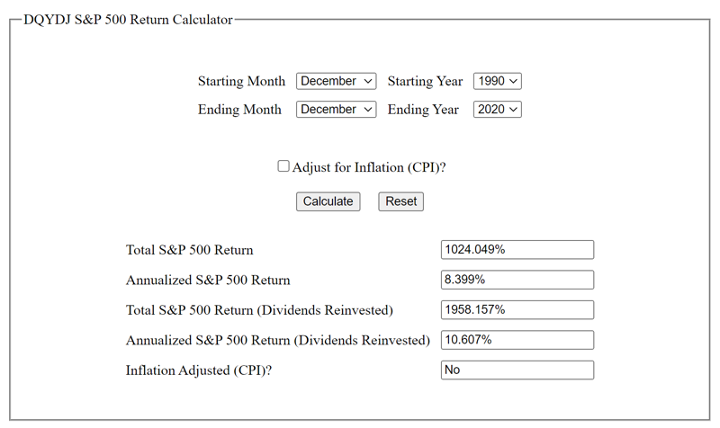Open the Starting Month dropdown
The image size is (720, 428).
(336, 81)
